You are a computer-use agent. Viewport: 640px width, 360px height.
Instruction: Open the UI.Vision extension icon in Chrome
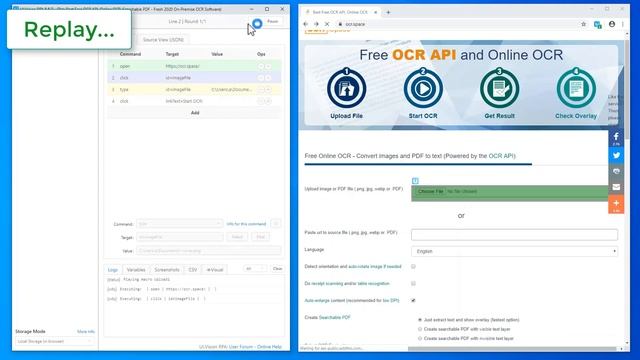pos(598,24)
